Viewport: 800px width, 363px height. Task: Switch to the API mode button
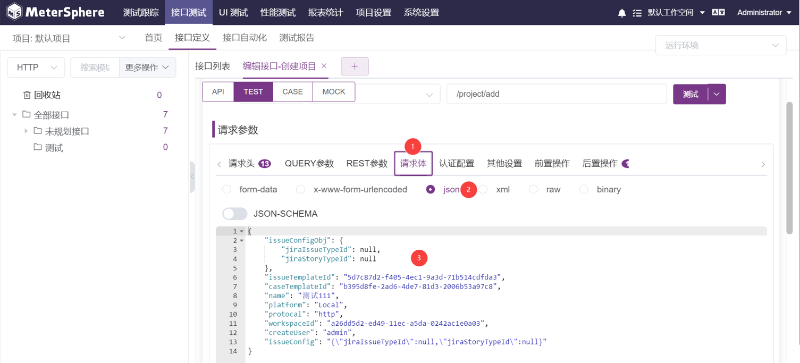coord(218,92)
